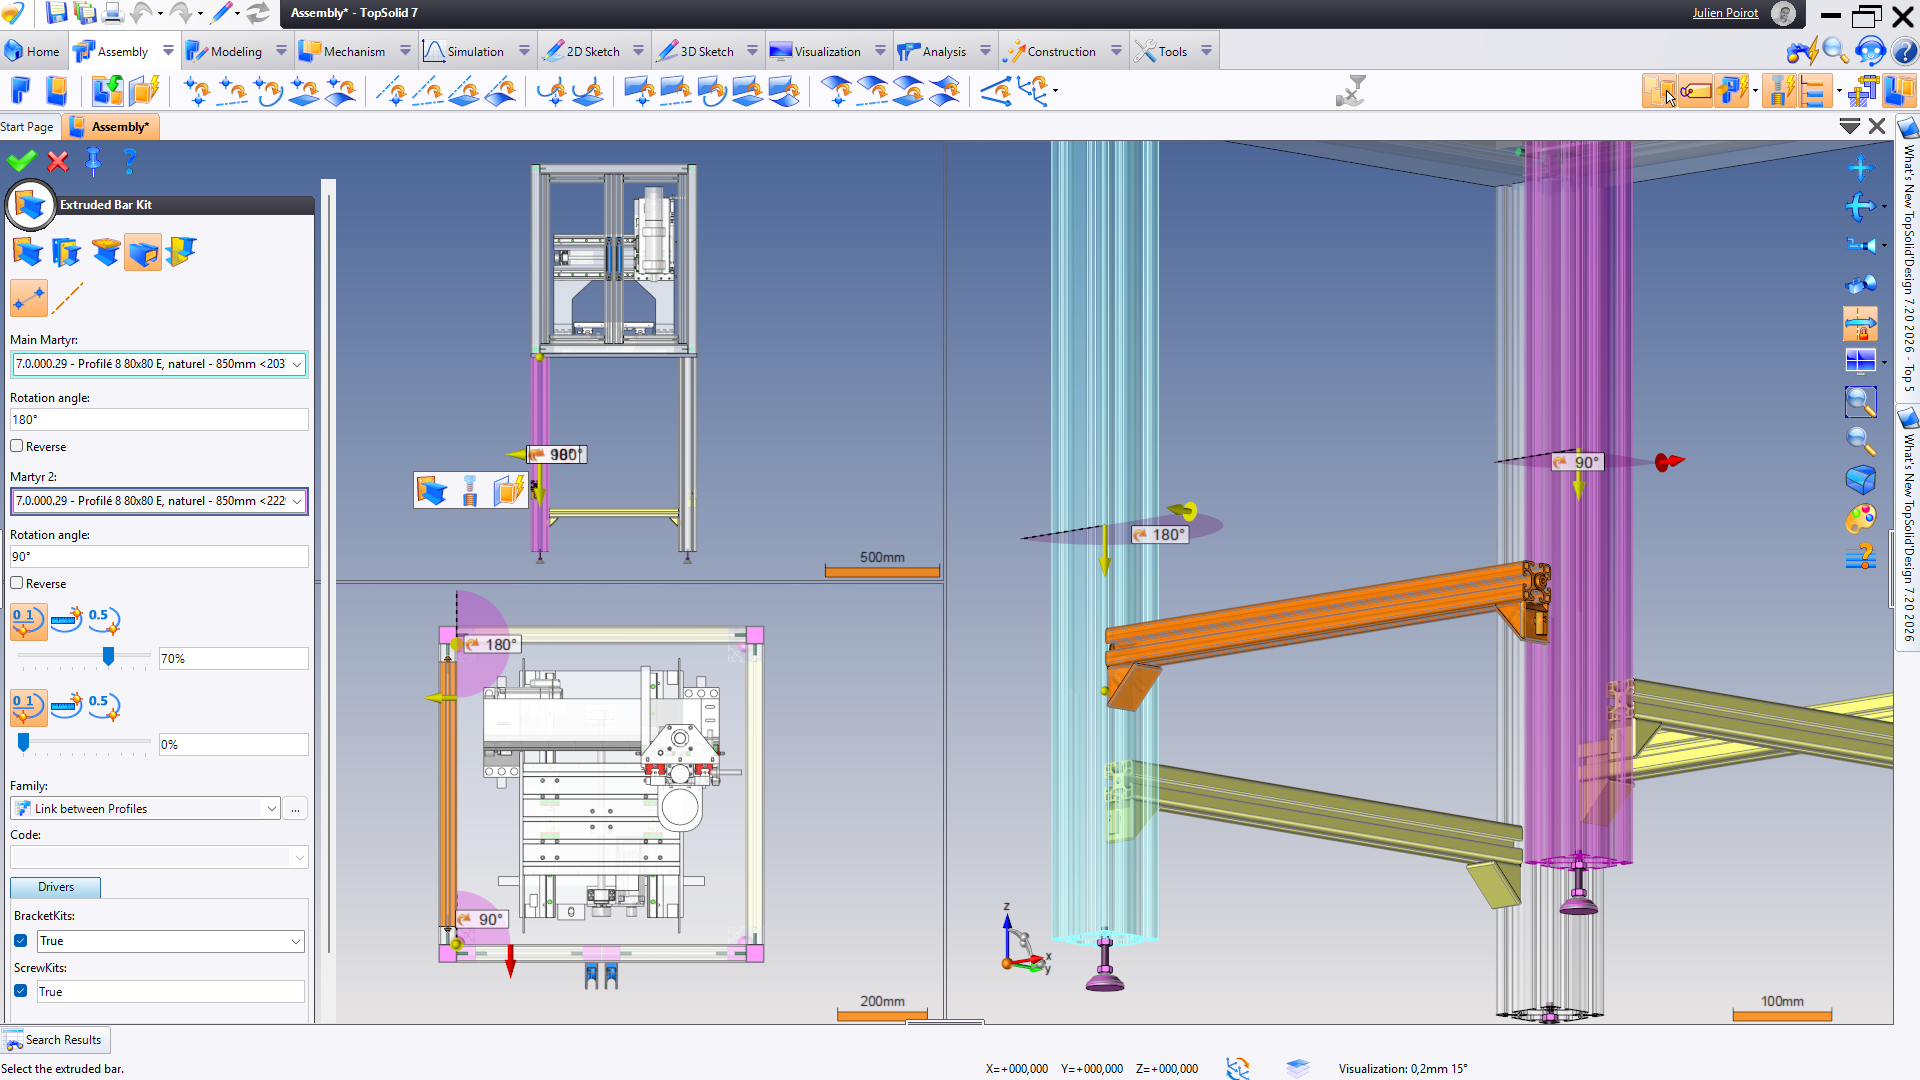
Task: Open Julien Poirot account link
Action: 1725,13
